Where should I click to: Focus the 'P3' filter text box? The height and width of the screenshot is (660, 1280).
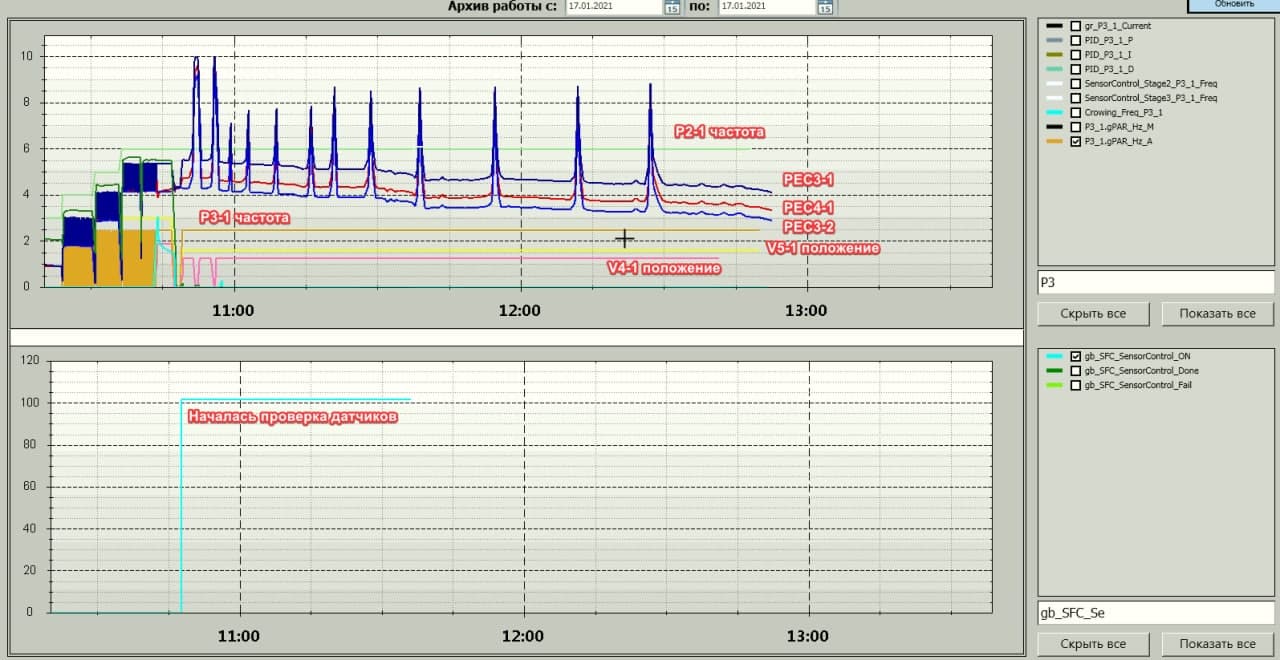[1155, 283]
